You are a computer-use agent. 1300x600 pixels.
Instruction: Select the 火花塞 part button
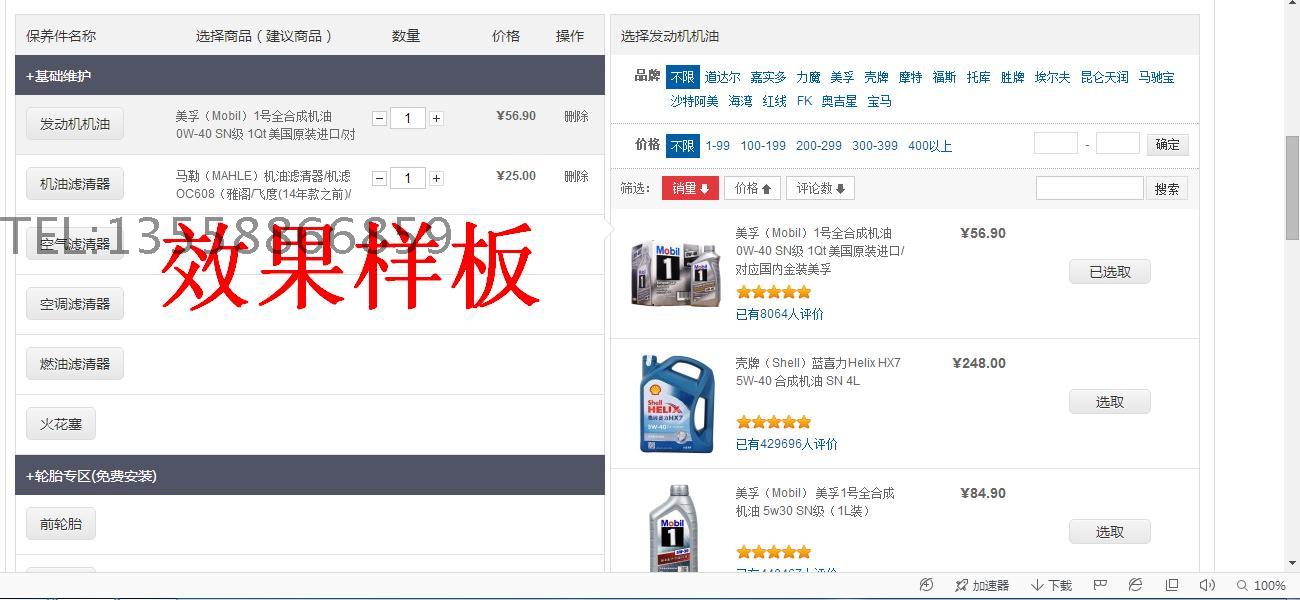(x=61, y=424)
